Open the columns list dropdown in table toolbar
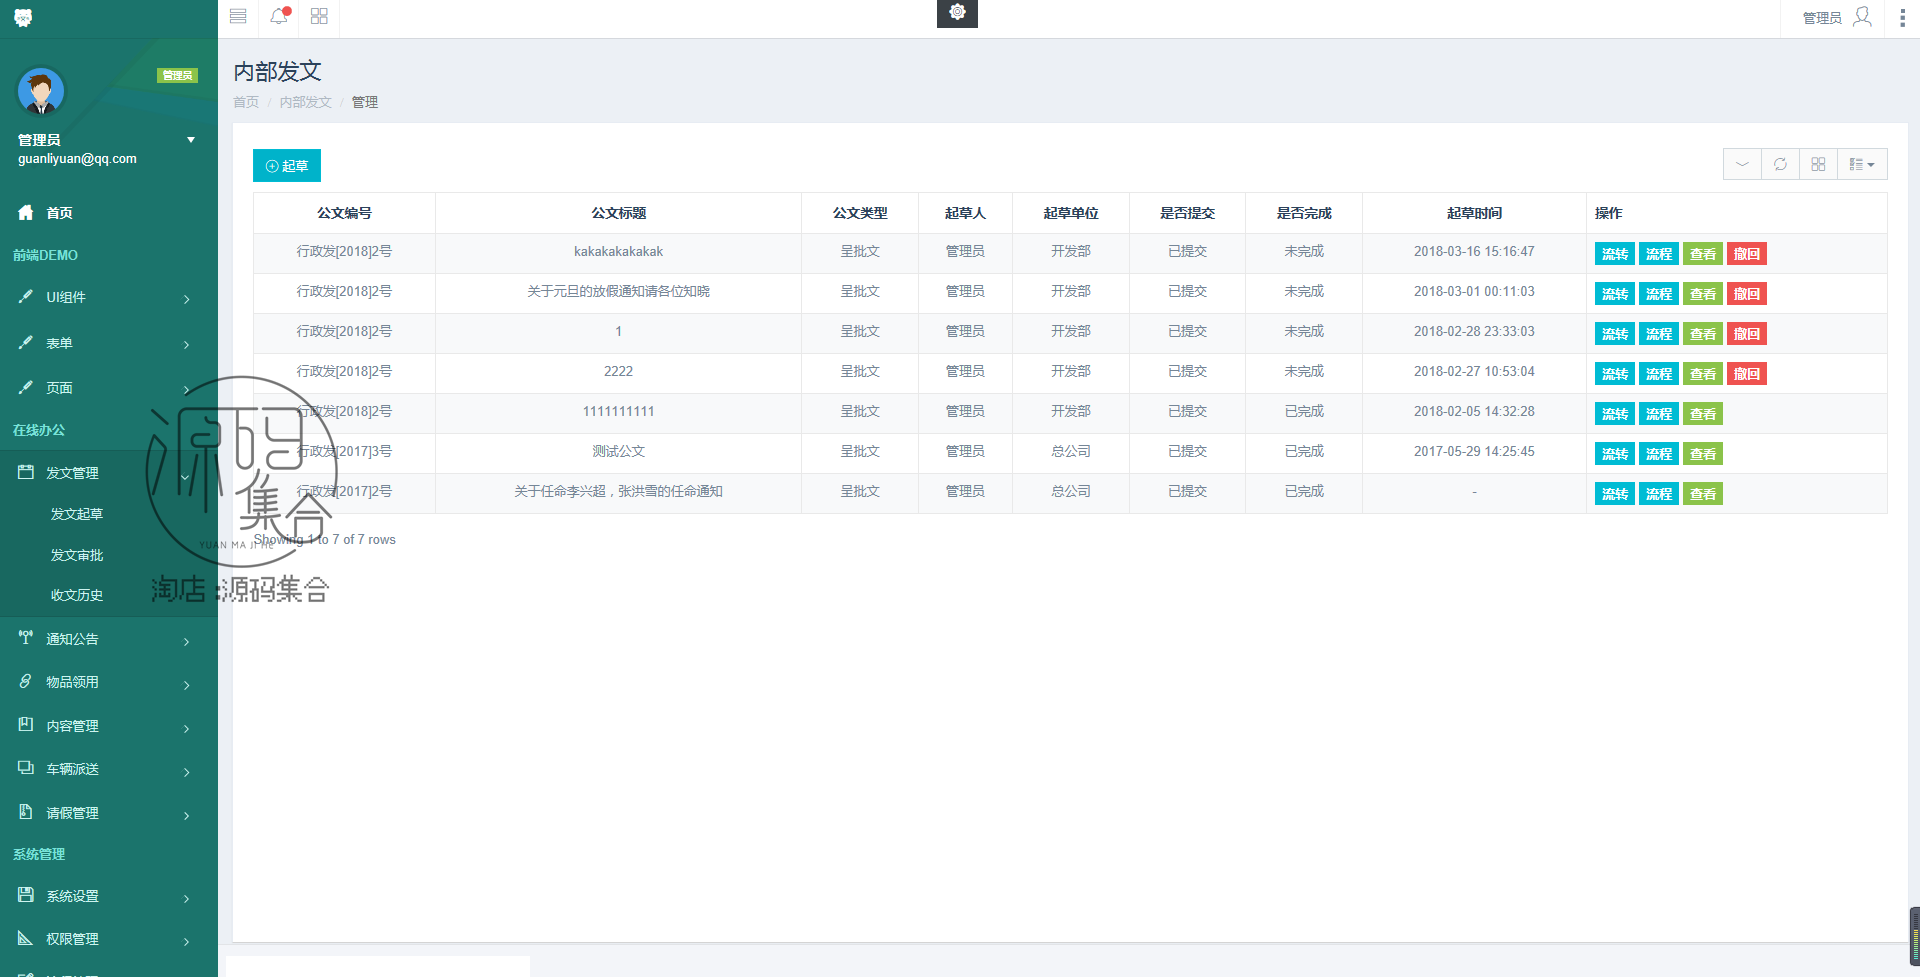 coord(1862,164)
